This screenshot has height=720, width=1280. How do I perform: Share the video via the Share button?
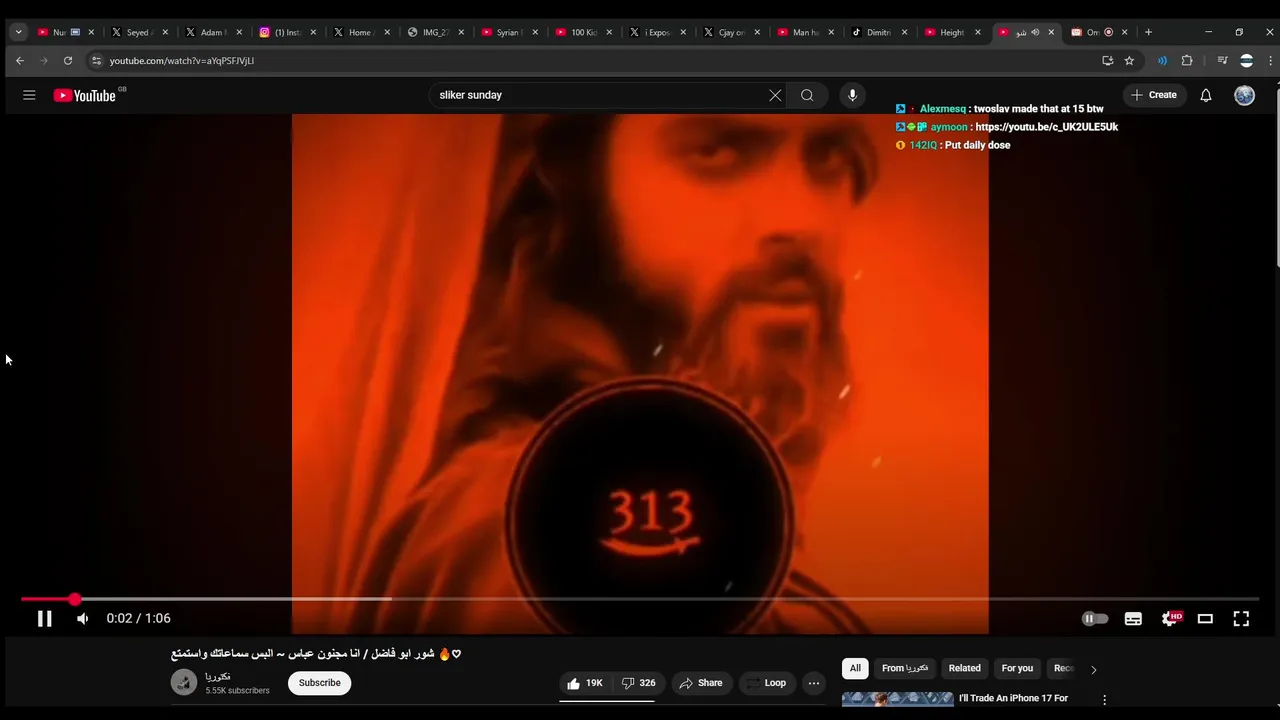[x=700, y=683]
